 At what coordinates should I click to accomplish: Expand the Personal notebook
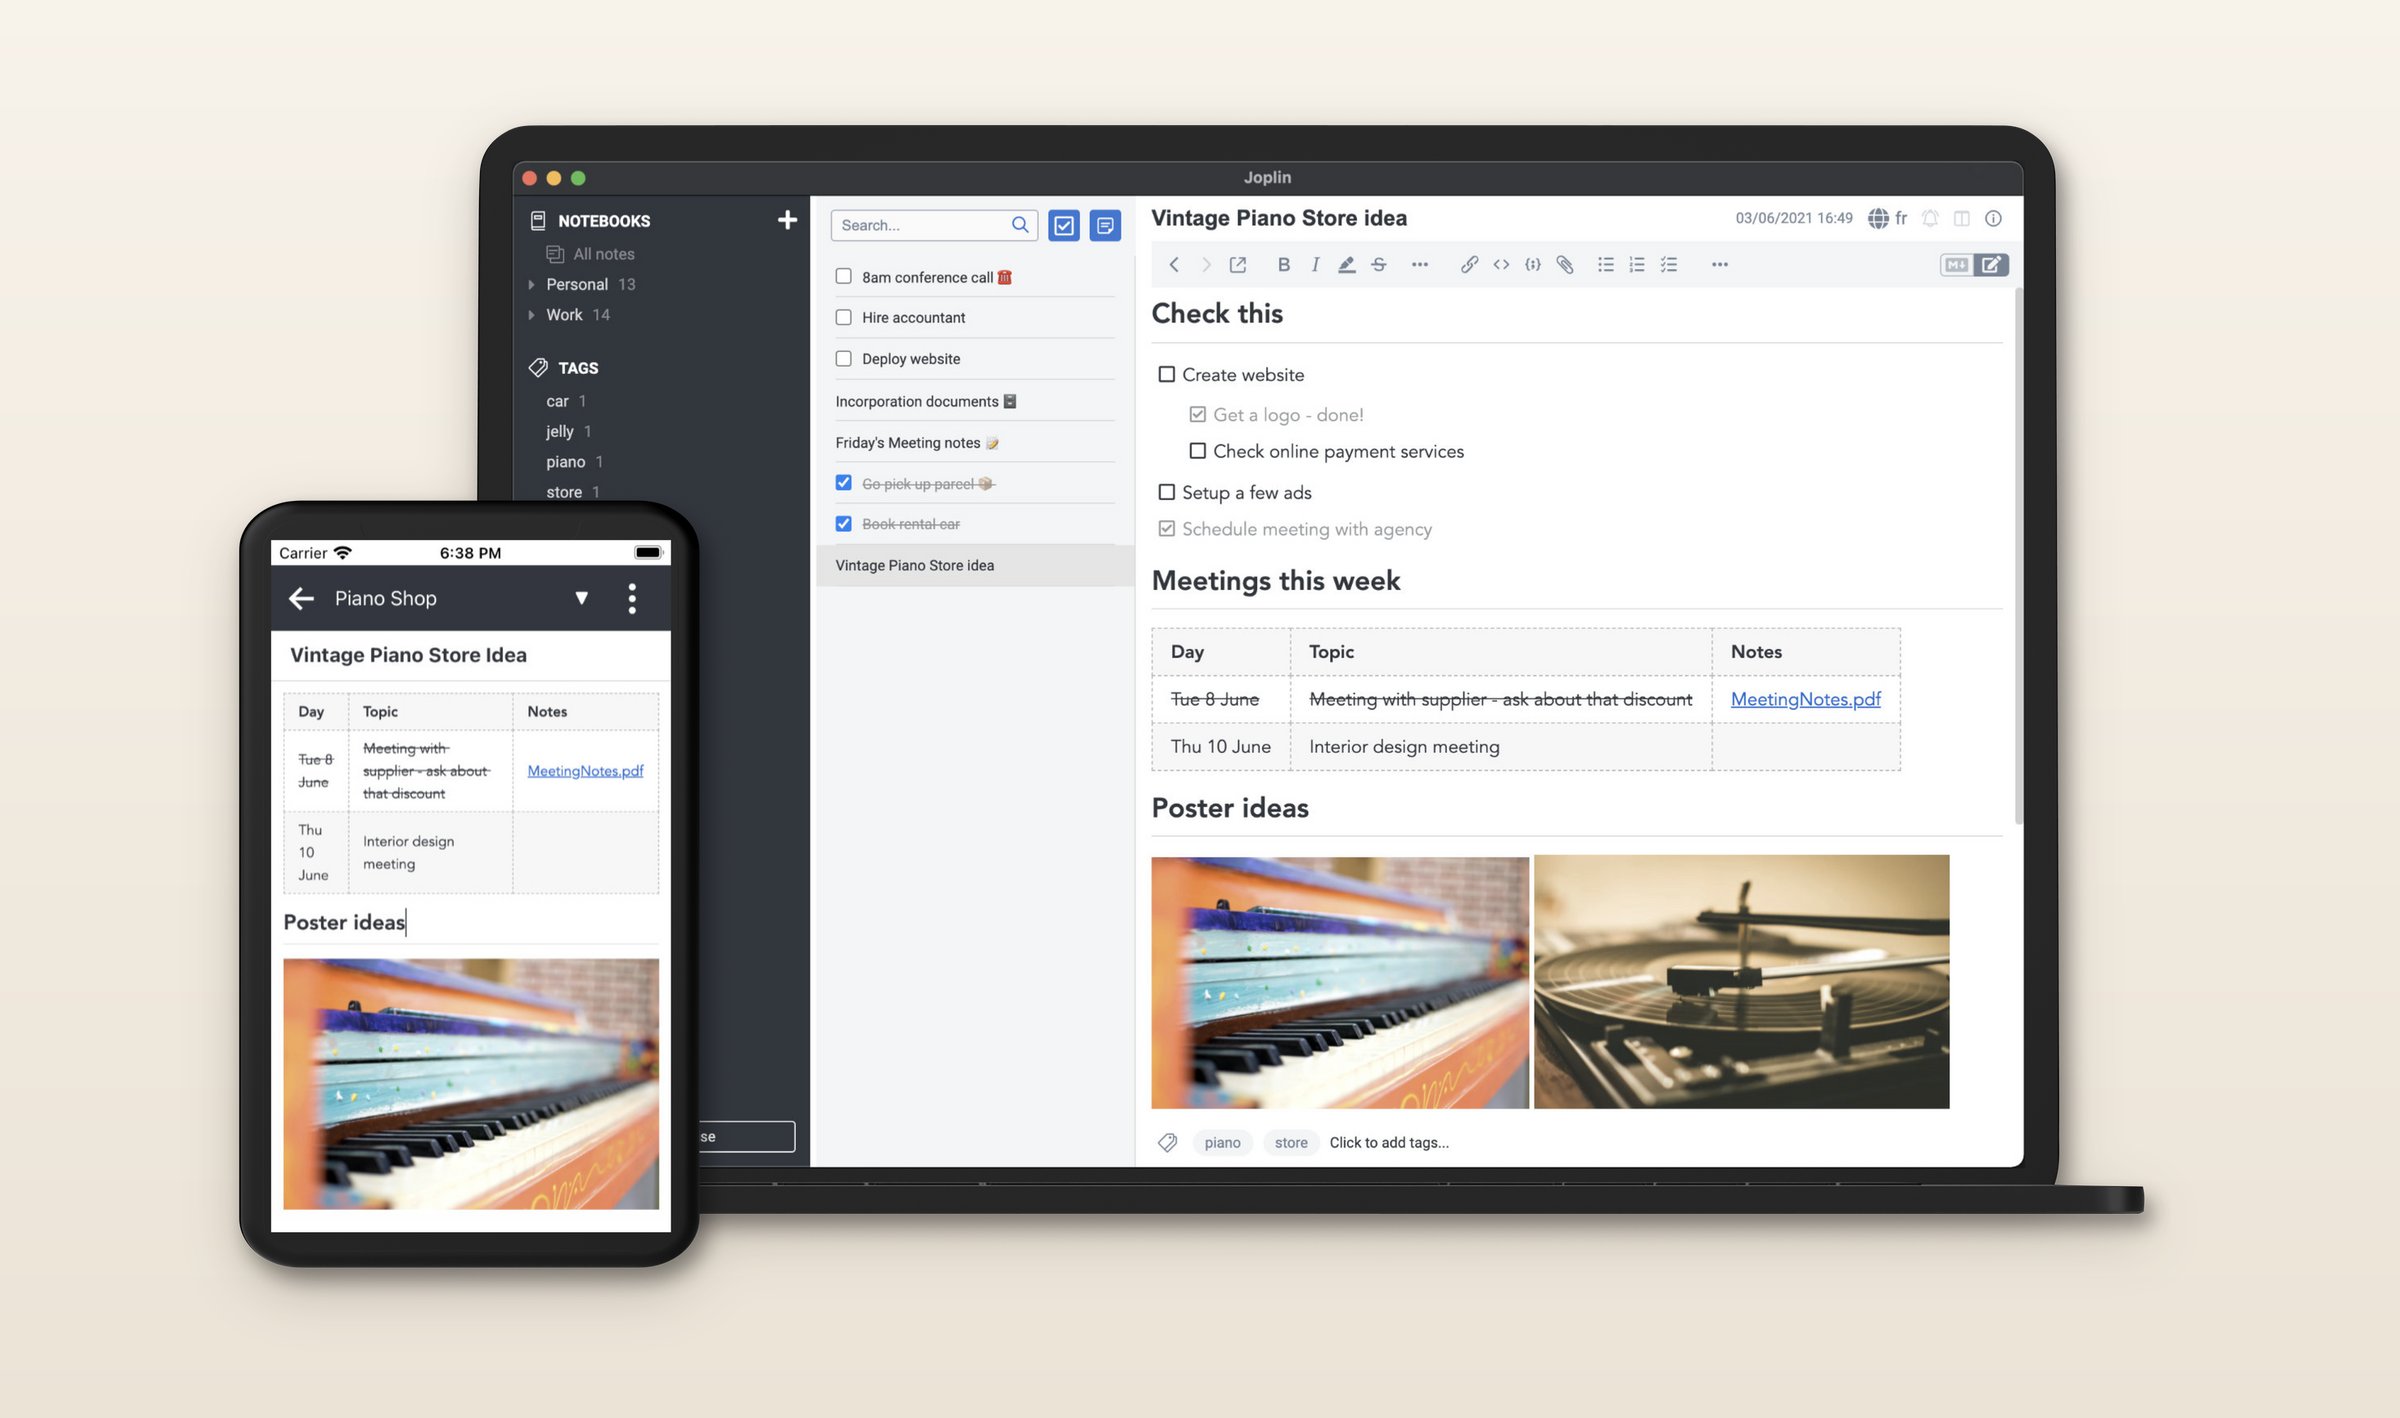click(531, 285)
